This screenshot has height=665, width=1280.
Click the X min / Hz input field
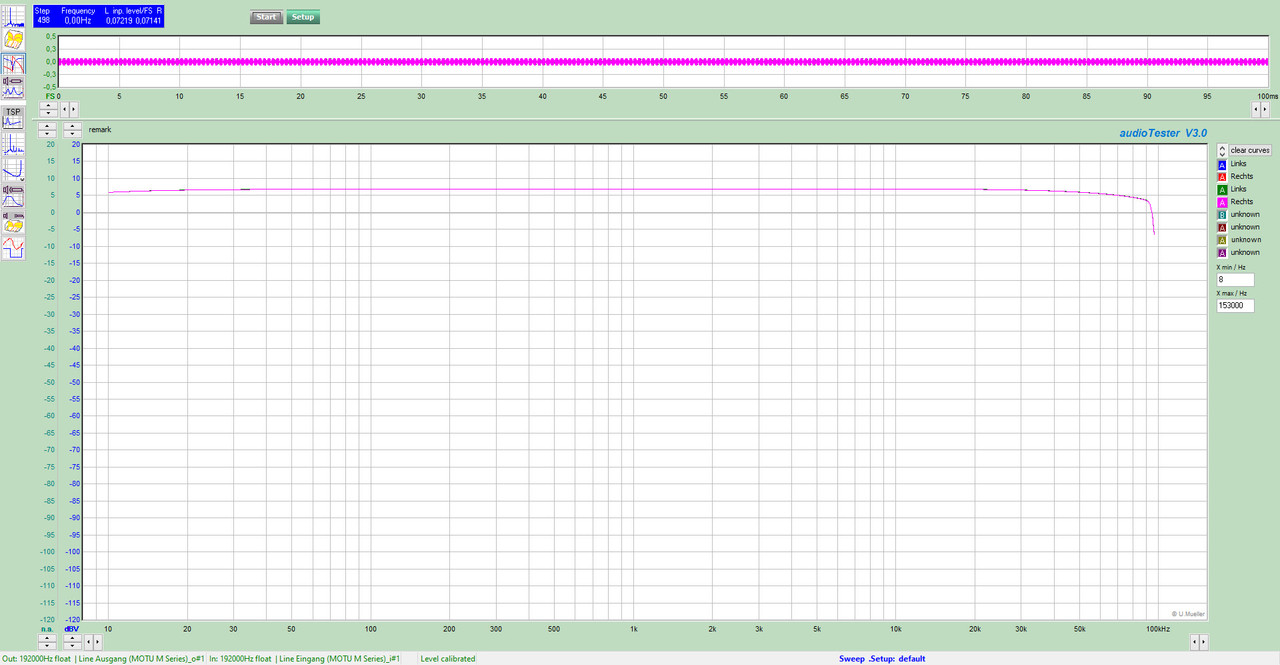click(x=1235, y=280)
